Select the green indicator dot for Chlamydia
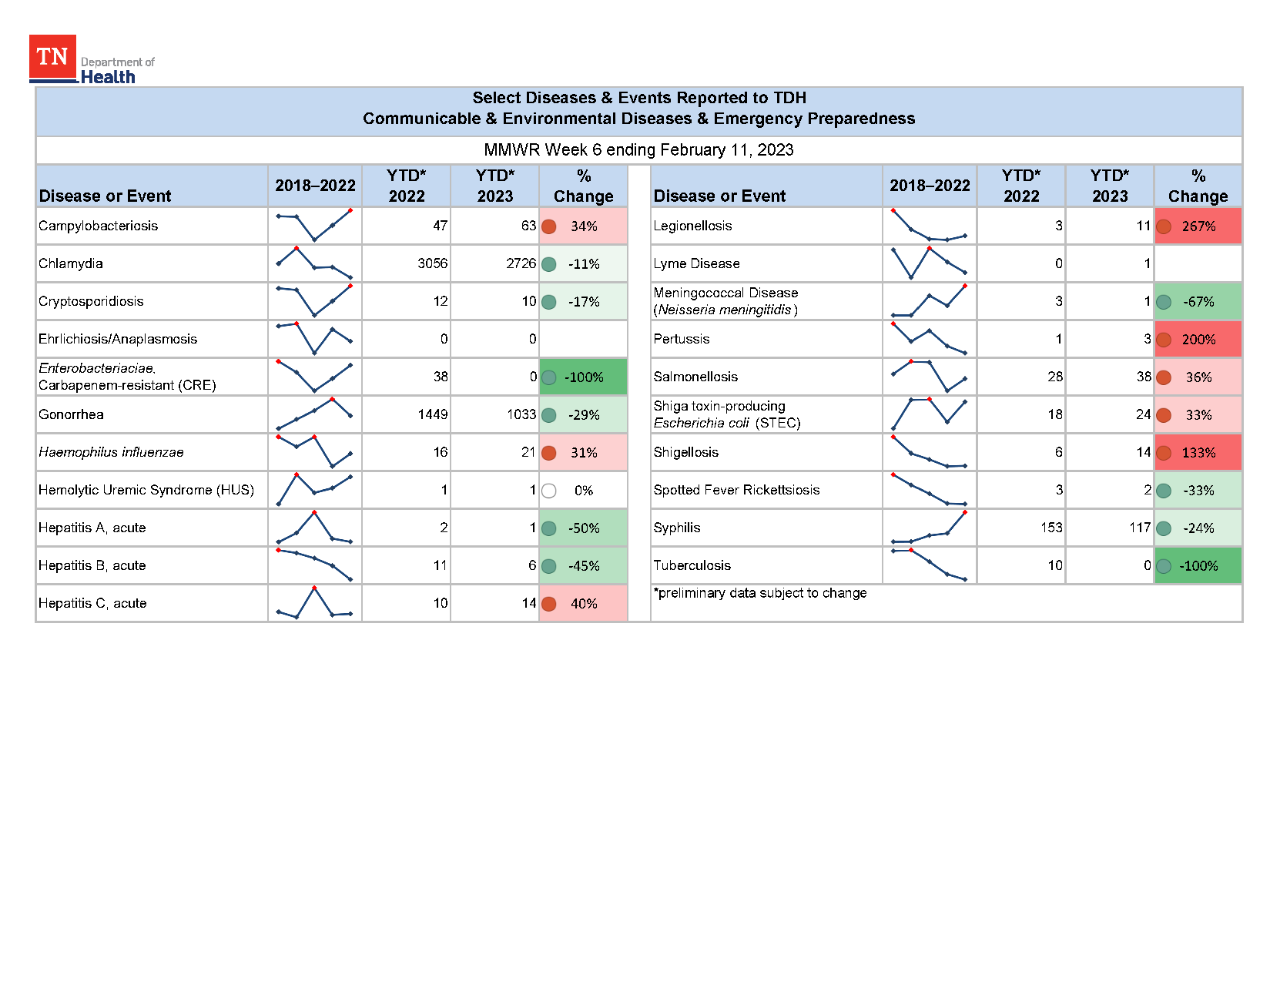 (x=549, y=264)
